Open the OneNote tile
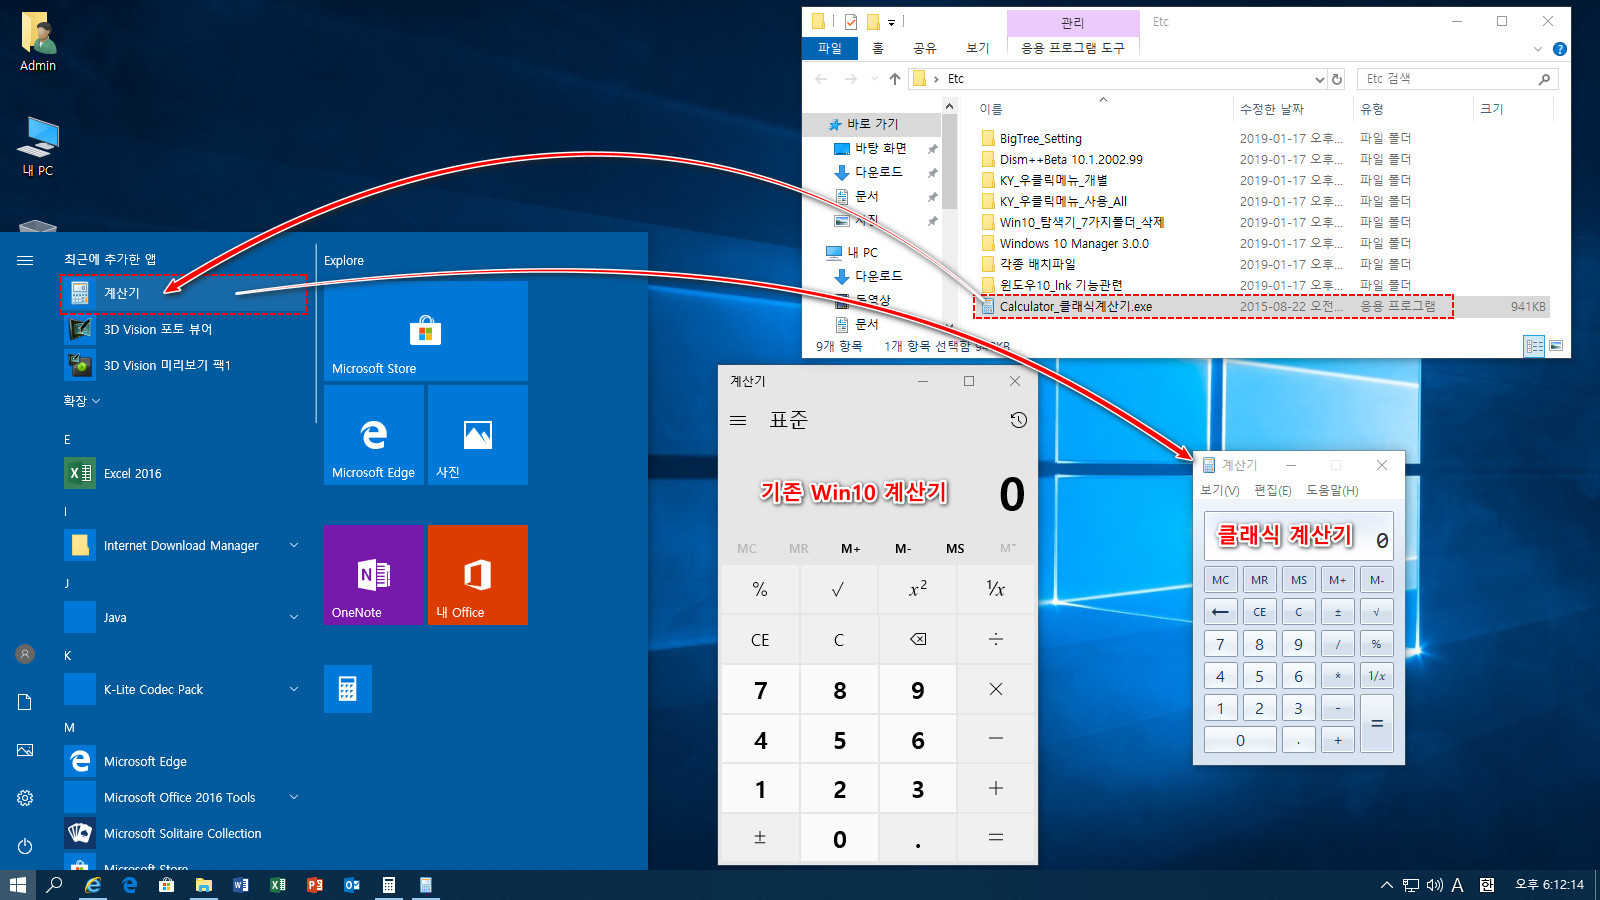 374,575
